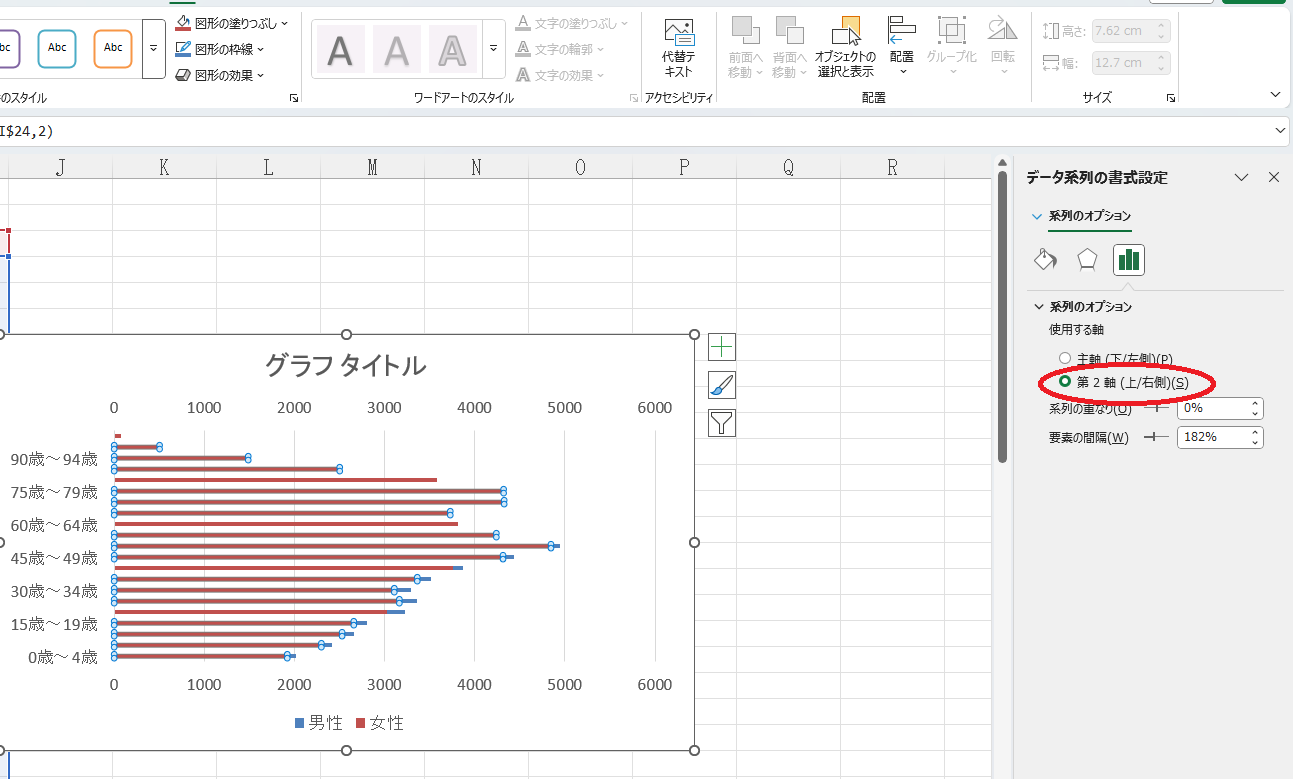
Task: Increase the 系列の重なり value stepper
Action: click(x=1255, y=403)
